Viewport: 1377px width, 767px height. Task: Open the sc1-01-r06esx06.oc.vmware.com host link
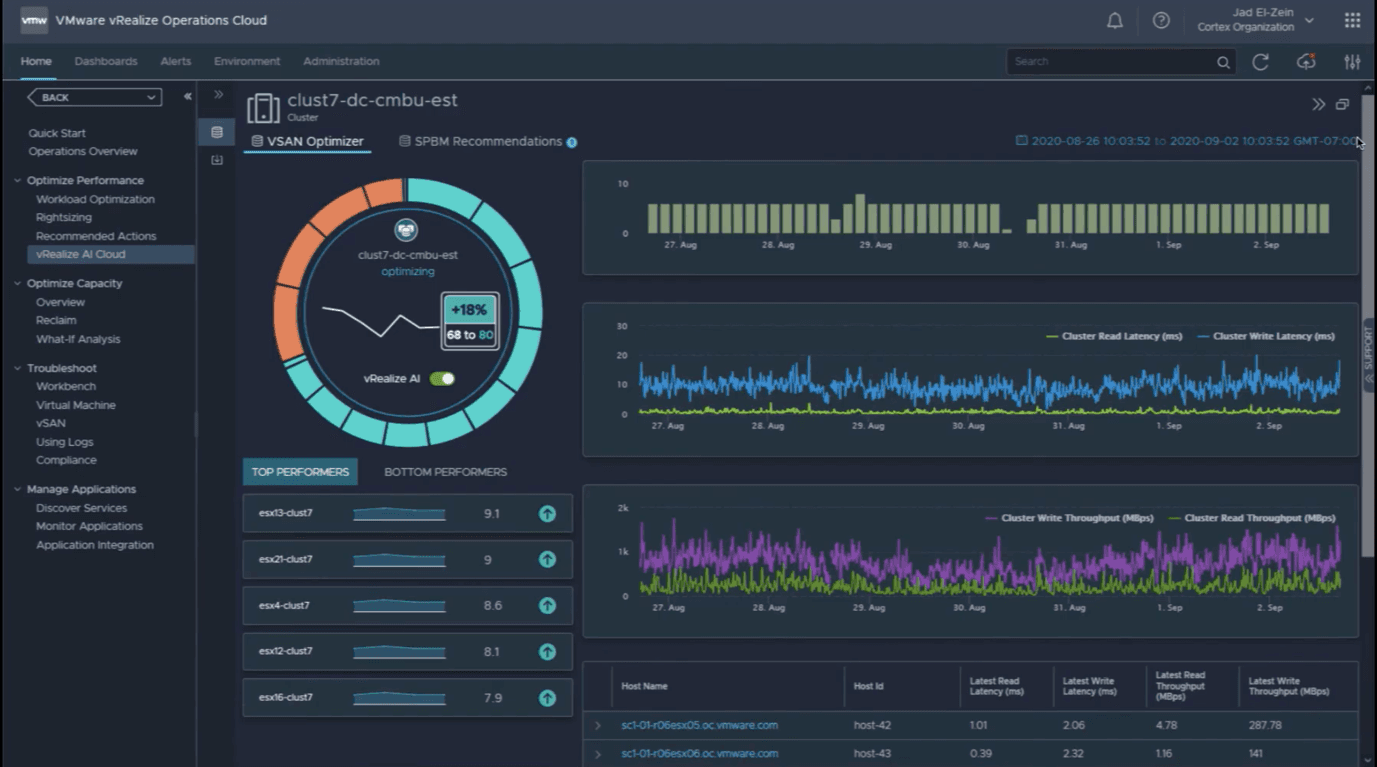click(x=699, y=754)
